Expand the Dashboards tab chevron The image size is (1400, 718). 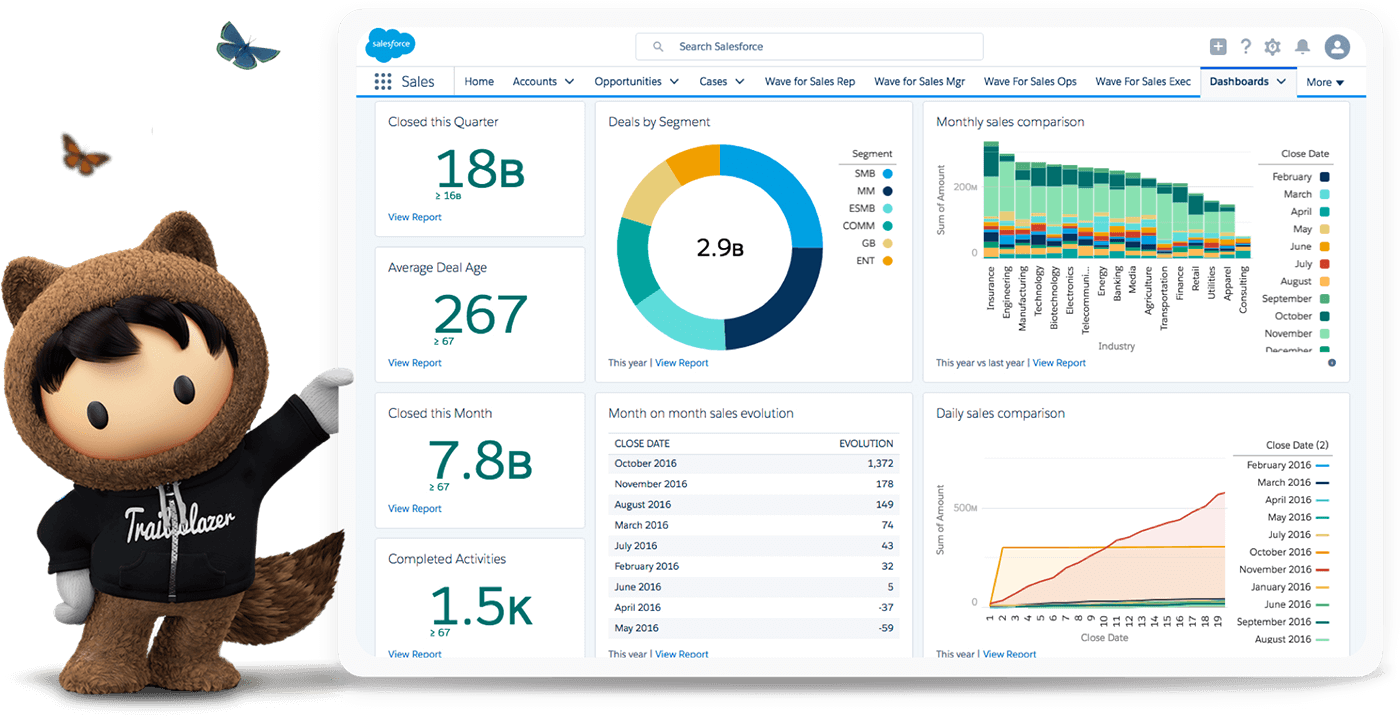pyautogui.click(x=1280, y=82)
